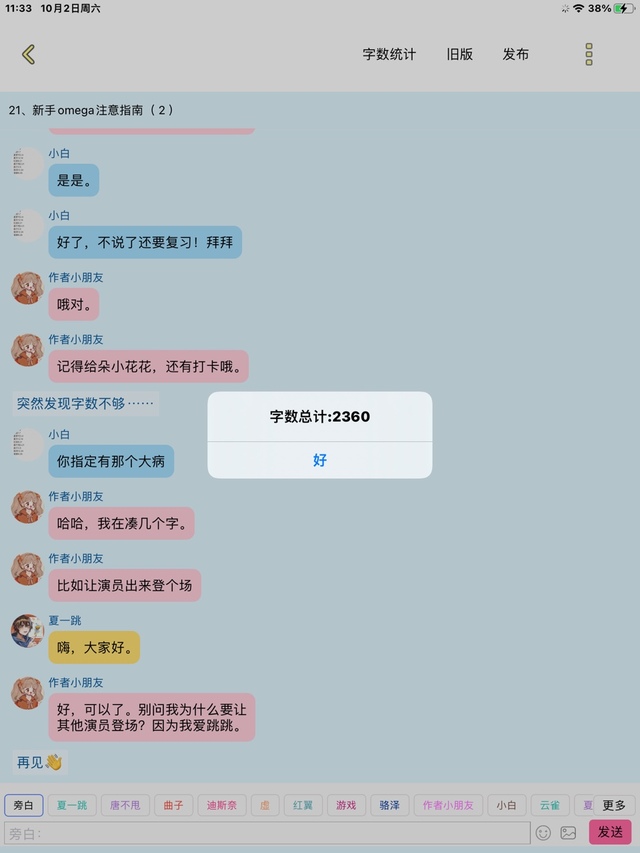Open the emoji picker smiley icon

pyautogui.click(x=543, y=832)
